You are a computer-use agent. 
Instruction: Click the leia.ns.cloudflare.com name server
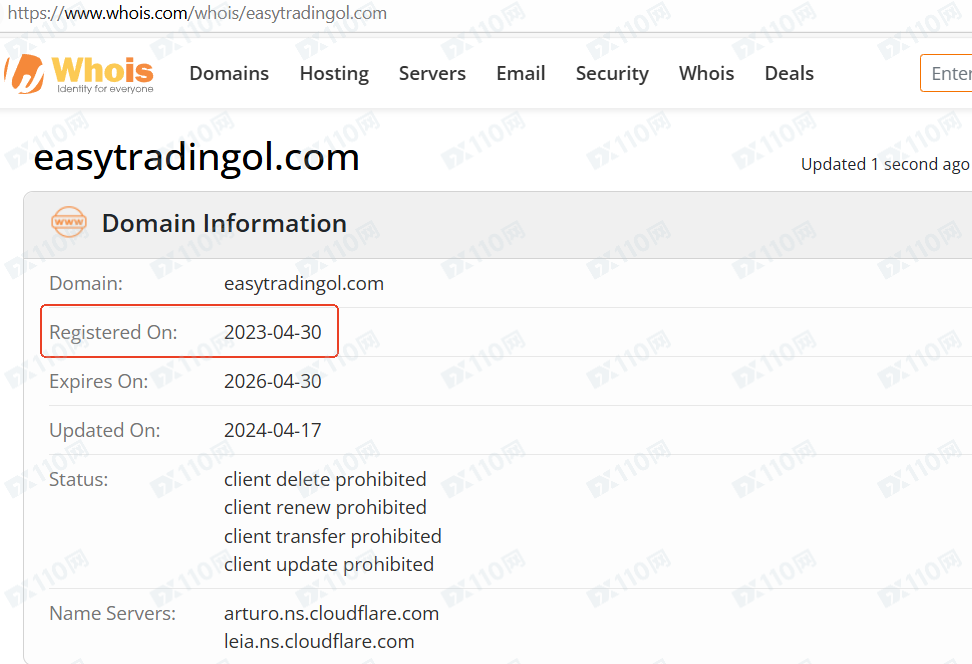pyautogui.click(x=319, y=641)
